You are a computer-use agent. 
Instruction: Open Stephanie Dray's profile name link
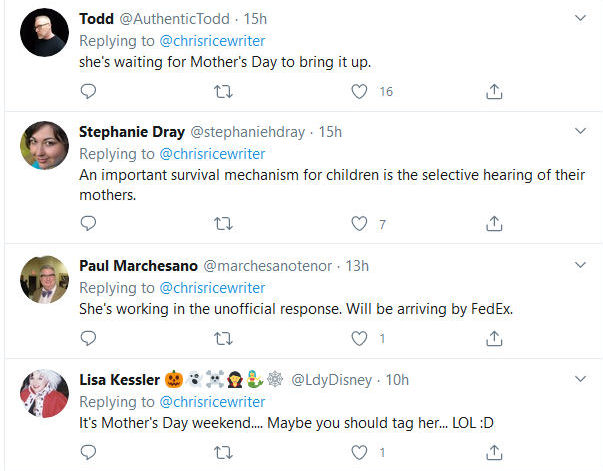[130, 132]
